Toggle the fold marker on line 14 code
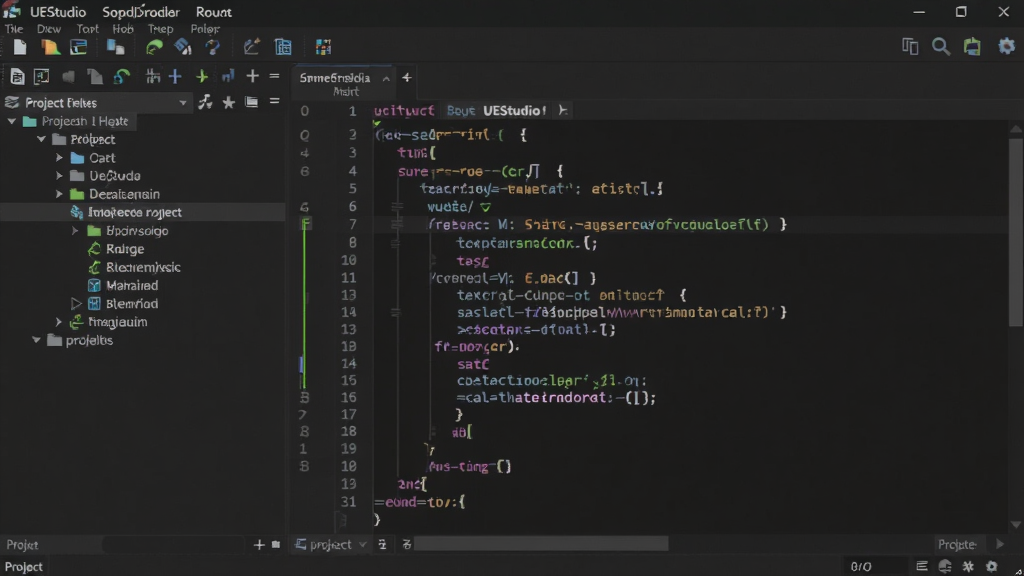The width and height of the screenshot is (1024, 576). [x=396, y=312]
